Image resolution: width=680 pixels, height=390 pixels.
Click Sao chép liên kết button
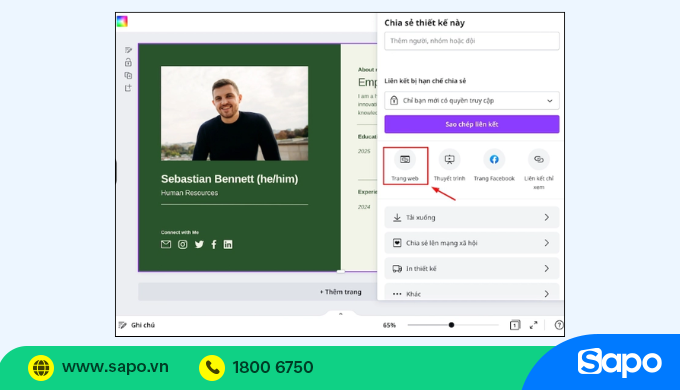pyautogui.click(x=472, y=124)
